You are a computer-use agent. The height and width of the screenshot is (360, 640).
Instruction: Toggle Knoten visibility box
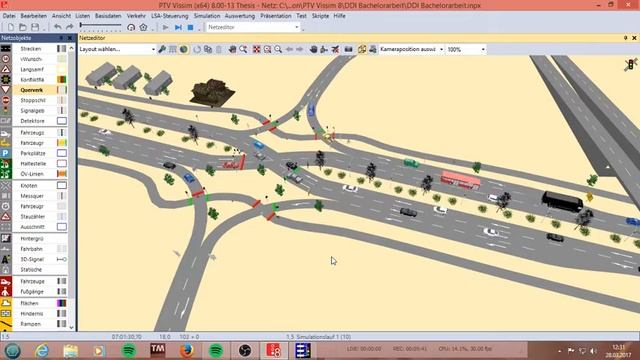62,185
